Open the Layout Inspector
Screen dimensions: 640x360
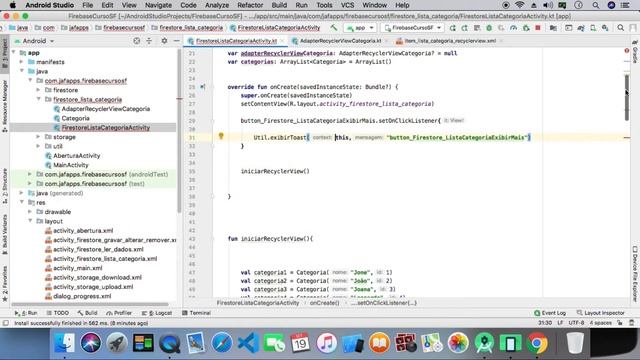[600, 313]
